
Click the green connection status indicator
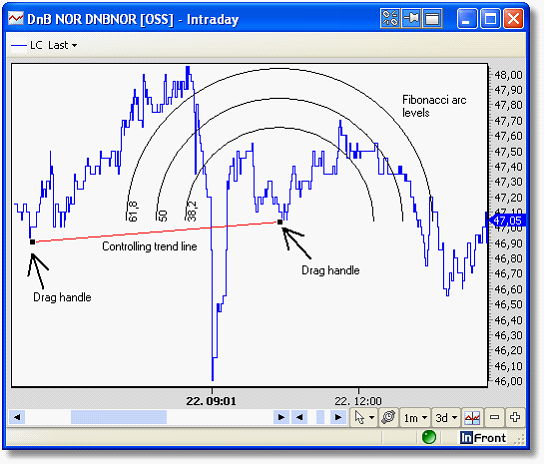429,437
